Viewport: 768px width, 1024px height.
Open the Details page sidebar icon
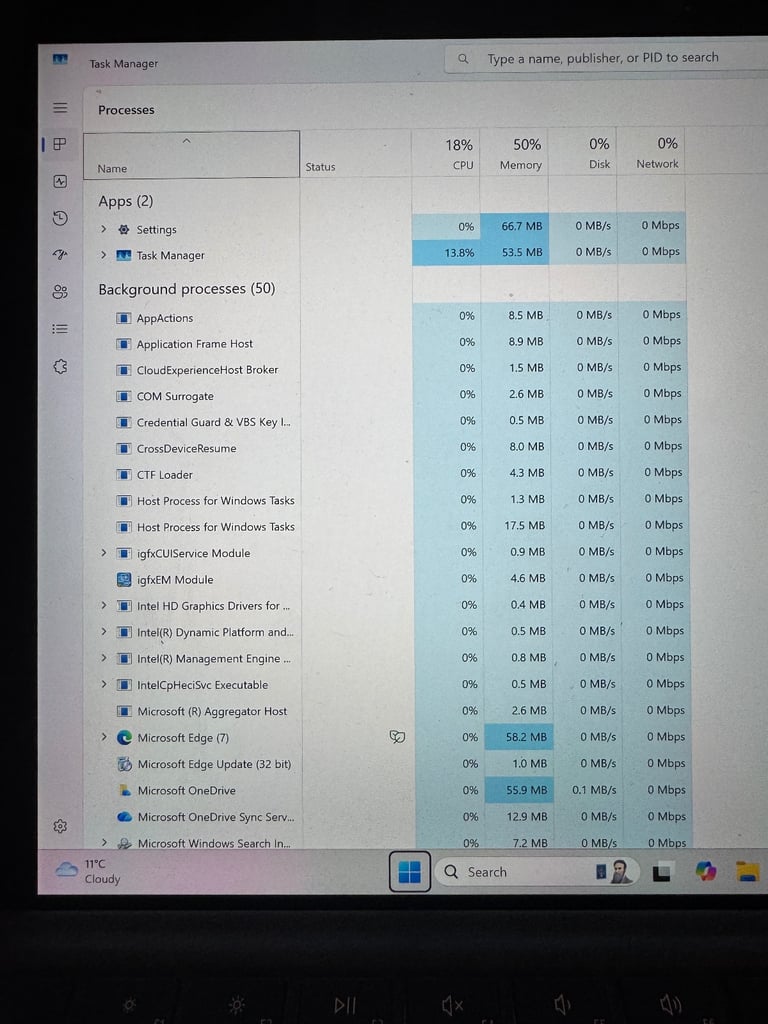(x=60, y=328)
